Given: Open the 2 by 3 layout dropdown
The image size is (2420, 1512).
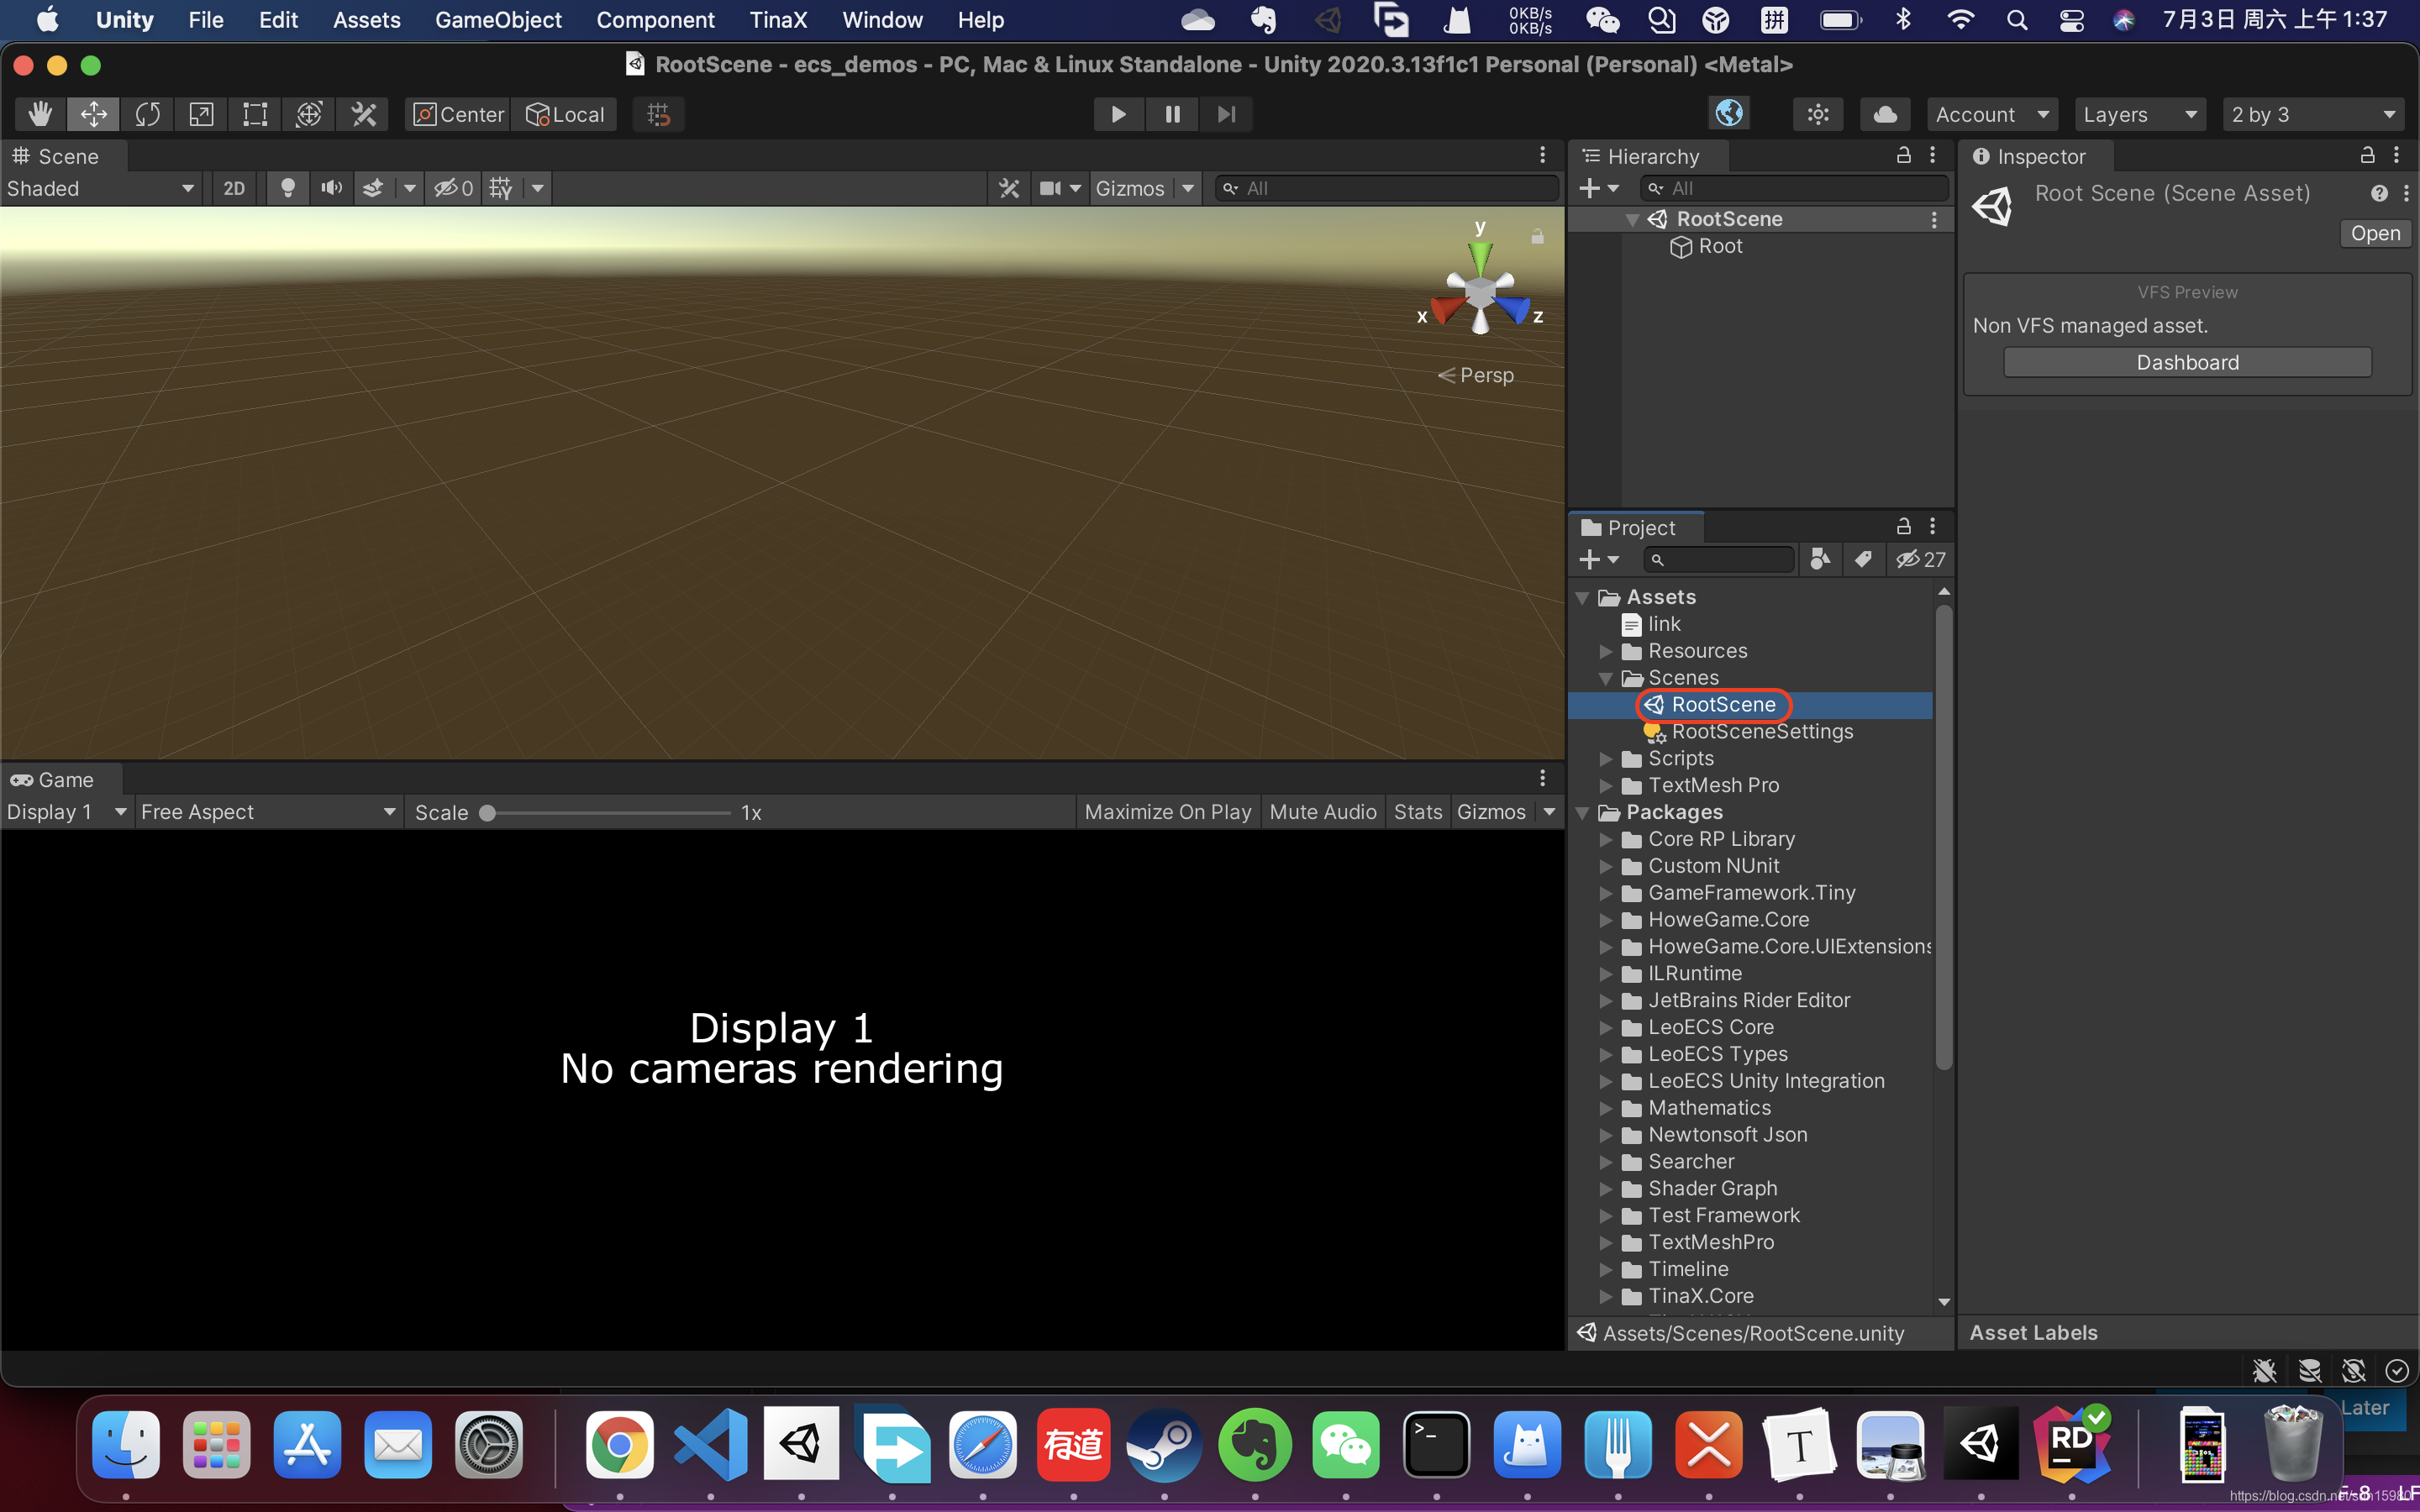Looking at the screenshot, I should click(2314, 114).
